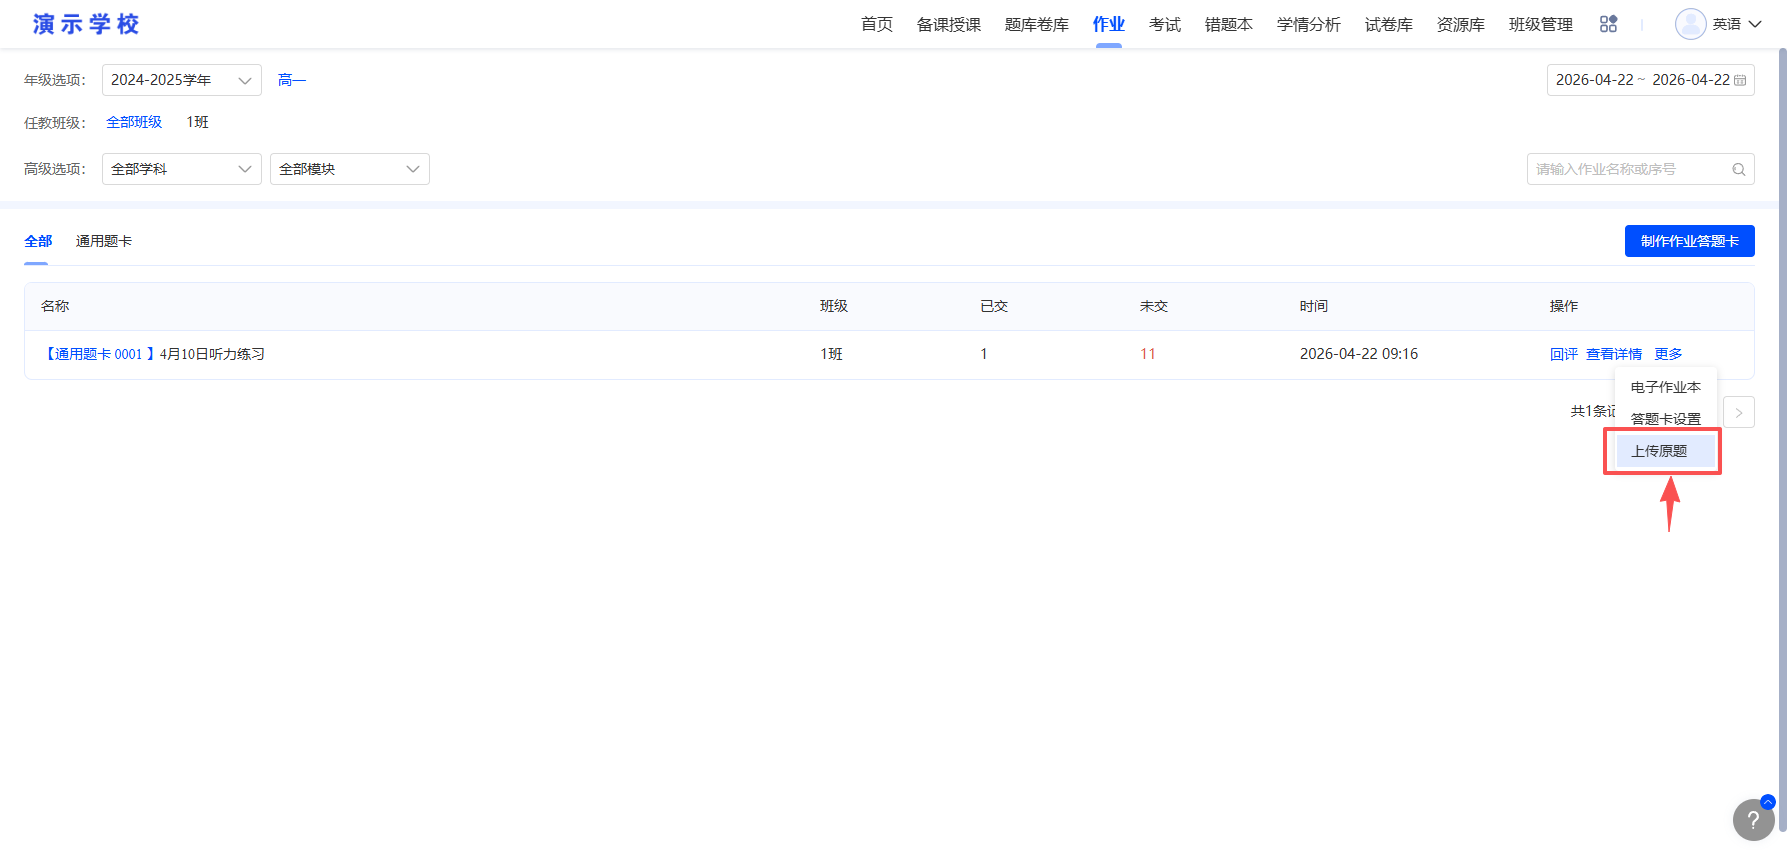Click the 回评 link
The height and width of the screenshot is (863, 1787).
point(1564,354)
